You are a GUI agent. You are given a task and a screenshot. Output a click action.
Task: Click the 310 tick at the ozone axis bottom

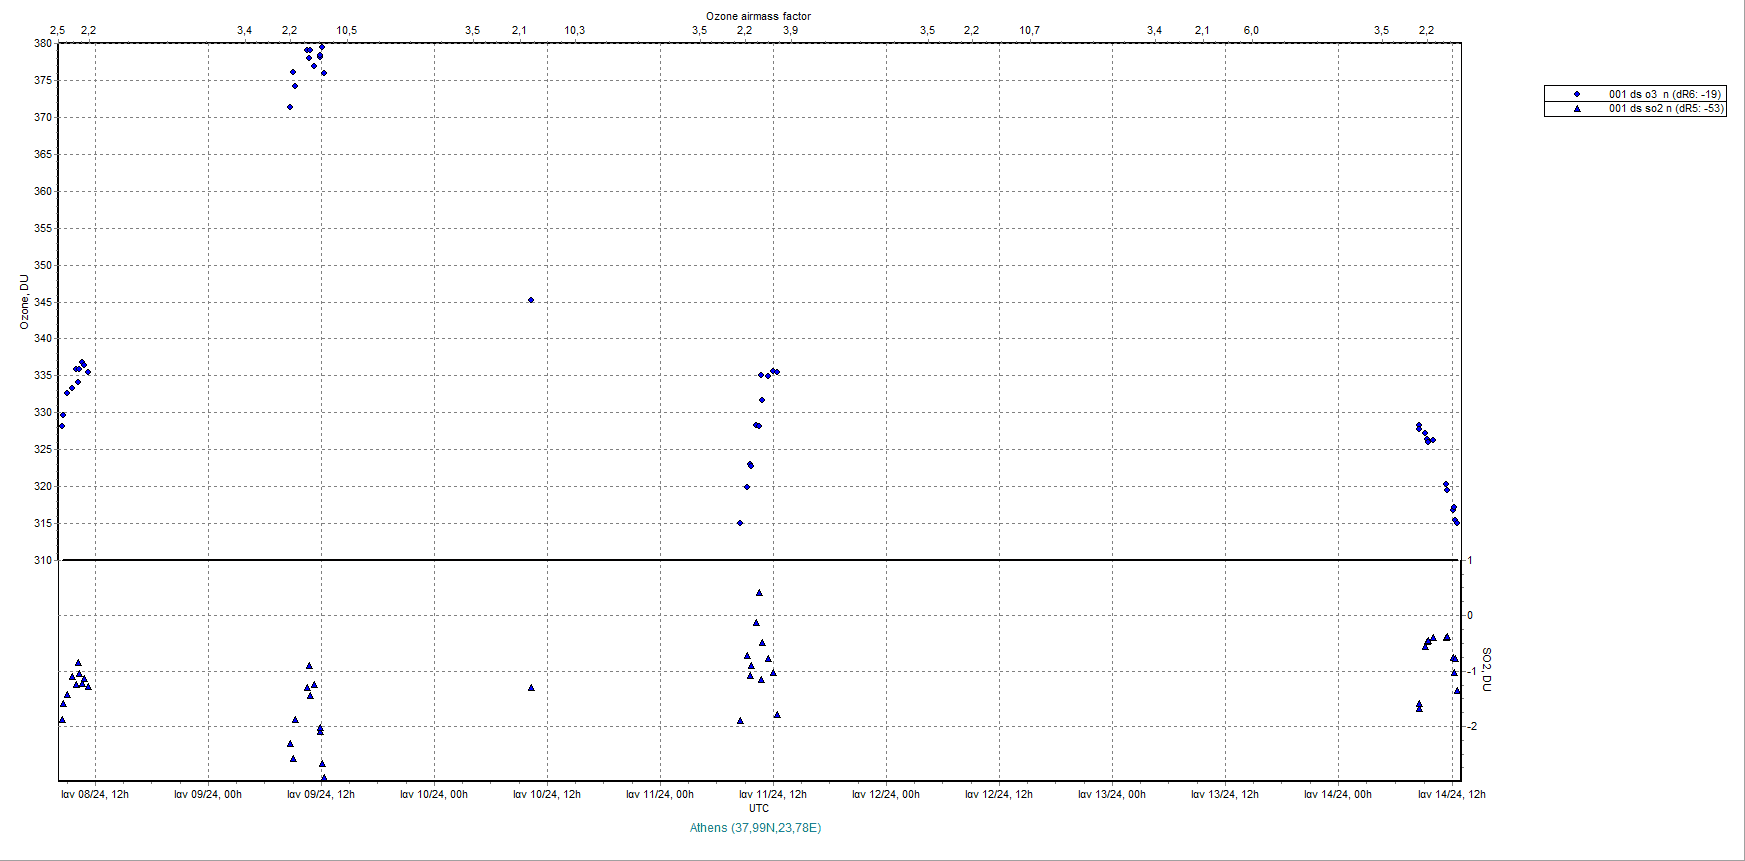pyautogui.click(x=43, y=560)
